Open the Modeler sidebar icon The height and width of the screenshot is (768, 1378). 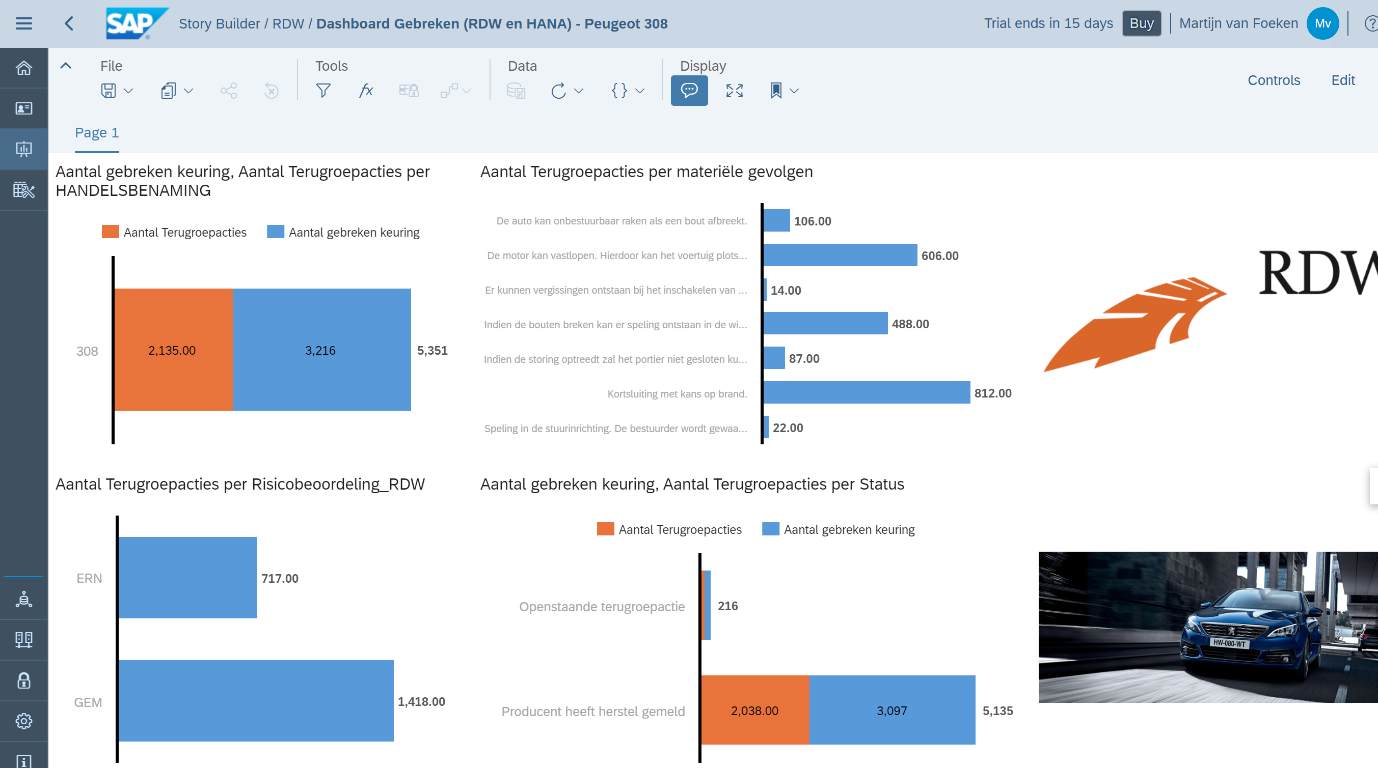coord(24,190)
